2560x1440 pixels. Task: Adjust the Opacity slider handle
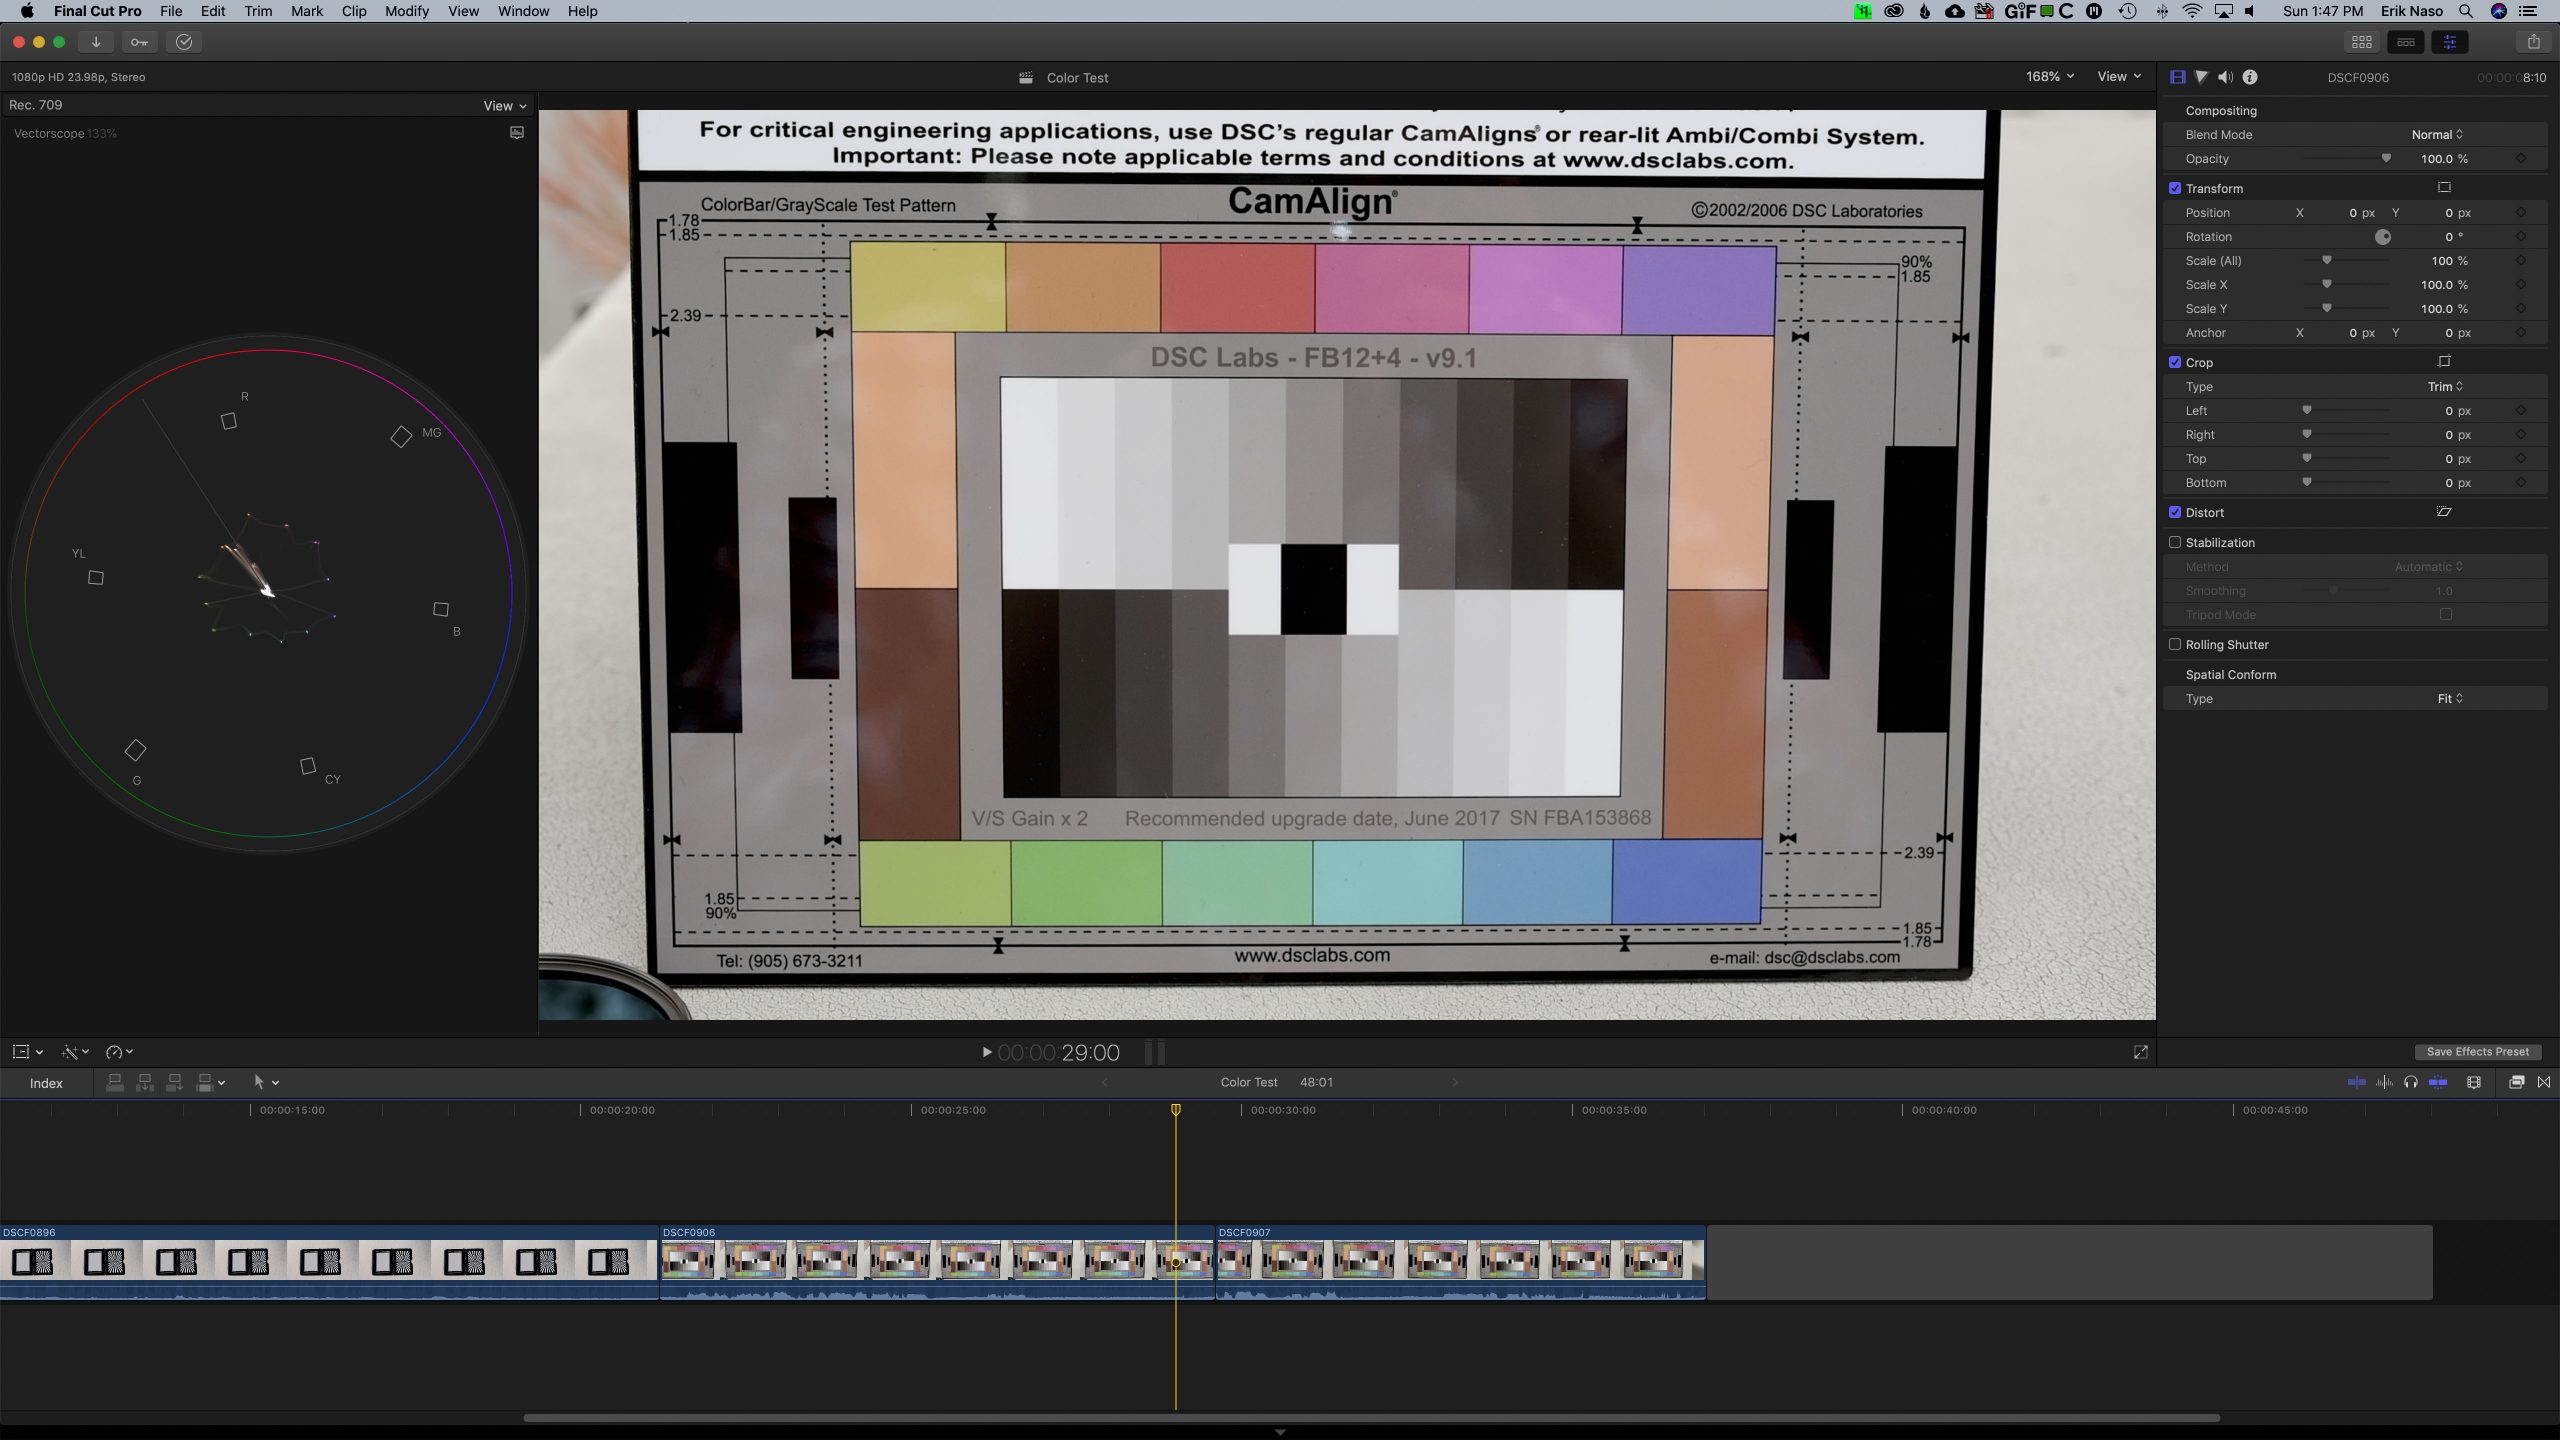pos(2386,158)
